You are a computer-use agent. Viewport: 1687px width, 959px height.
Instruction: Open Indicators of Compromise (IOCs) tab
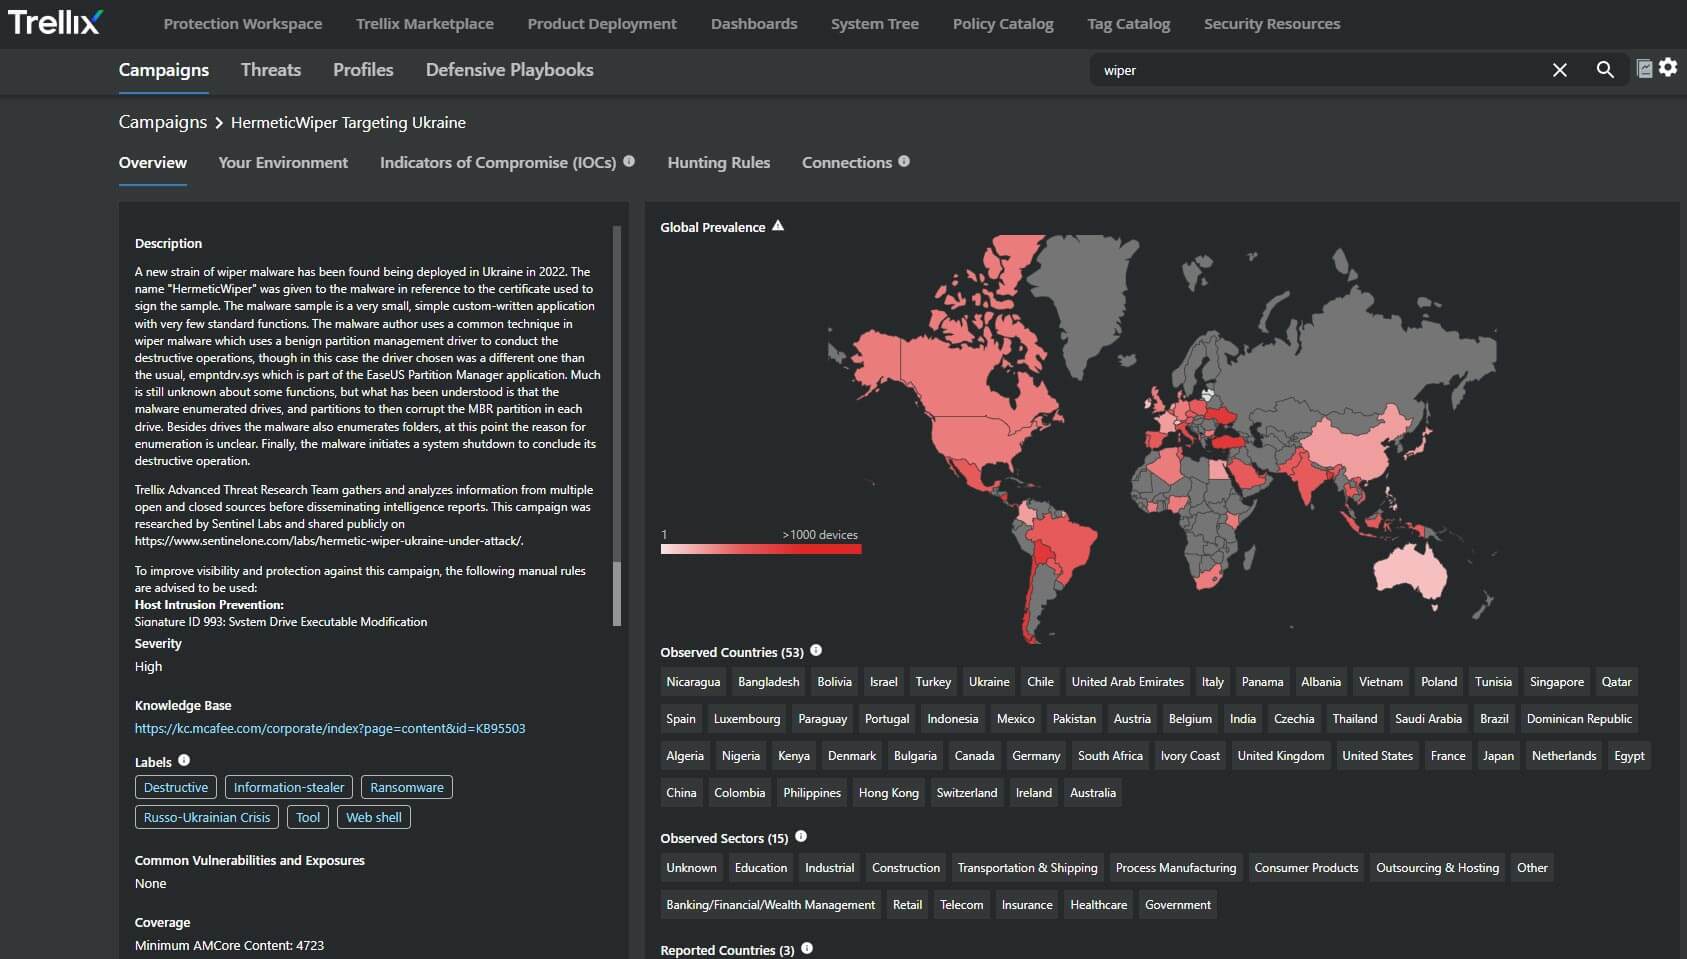(x=498, y=162)
